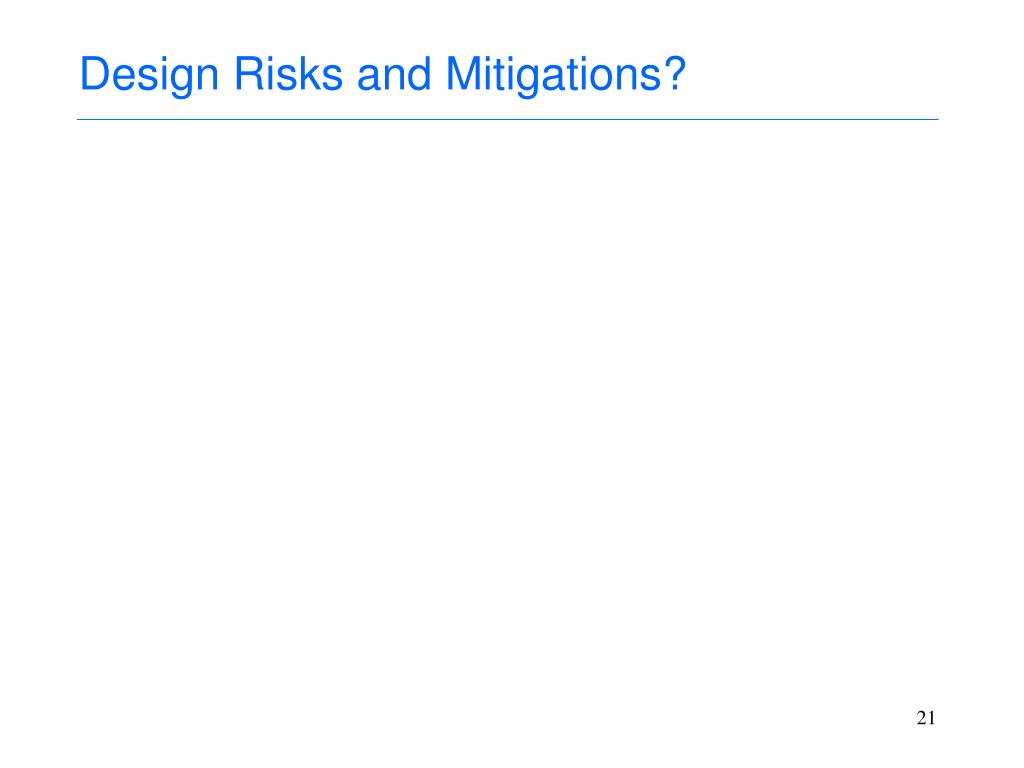Click the question mark ending the title
Screen dimensions: 1024x768
[675, 73]
